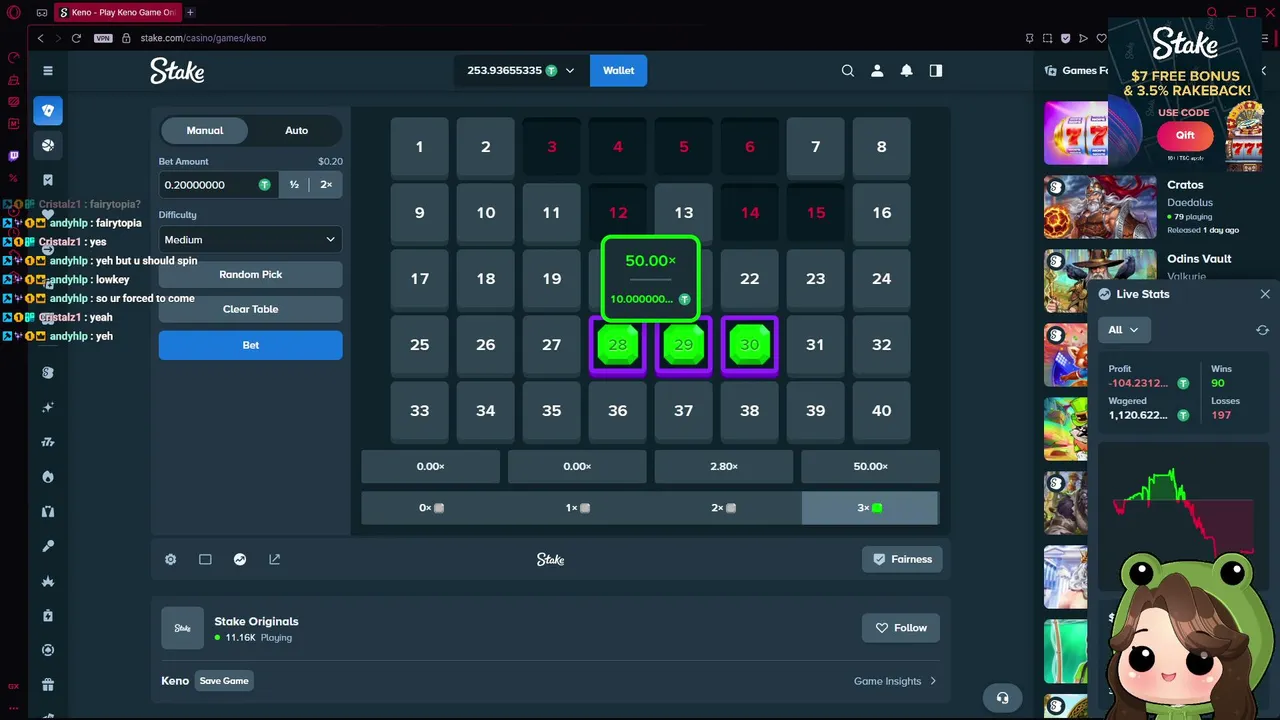Toggle Keno tile number 22
The width and height of the screenshot is (1280, 720).
point(750,280)
